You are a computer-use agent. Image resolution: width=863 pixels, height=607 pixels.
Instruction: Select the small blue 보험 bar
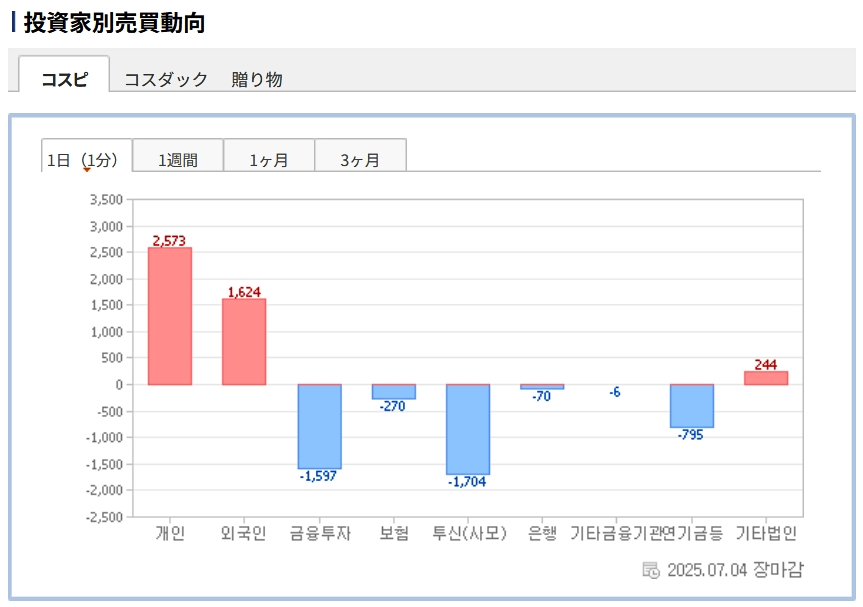pyautogui.click(x=393, y=392)
